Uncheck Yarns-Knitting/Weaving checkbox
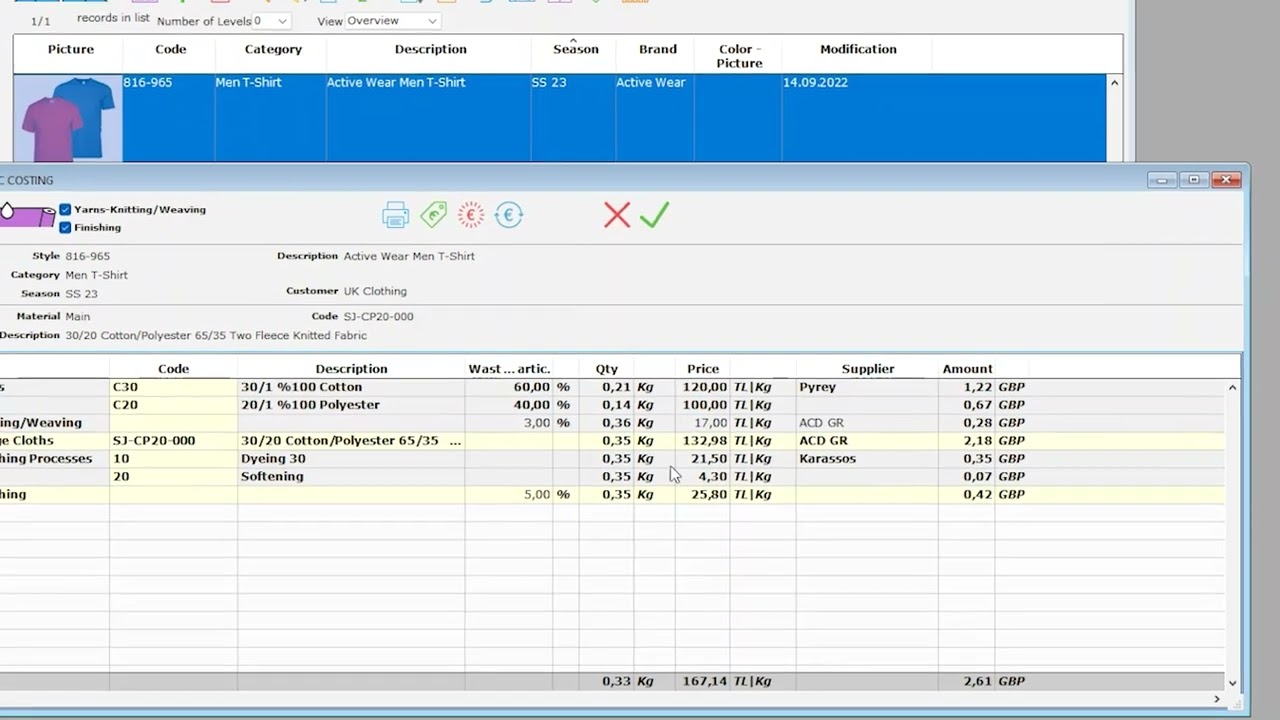 (65, 210)
